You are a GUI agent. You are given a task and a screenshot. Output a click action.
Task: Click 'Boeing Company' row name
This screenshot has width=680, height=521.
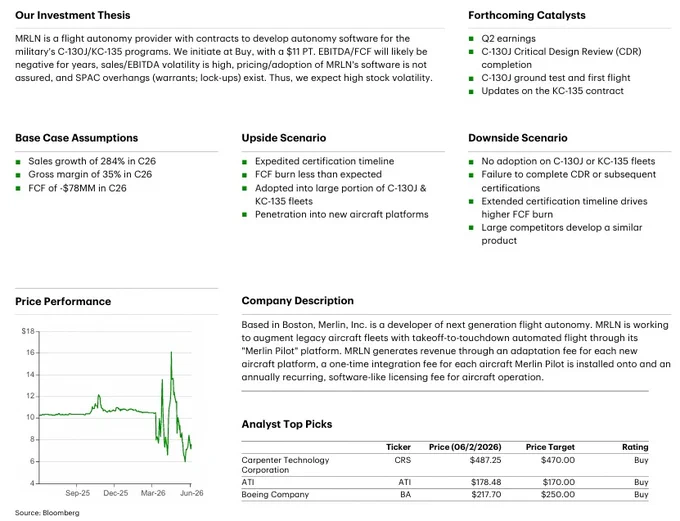tap(275, 494)
